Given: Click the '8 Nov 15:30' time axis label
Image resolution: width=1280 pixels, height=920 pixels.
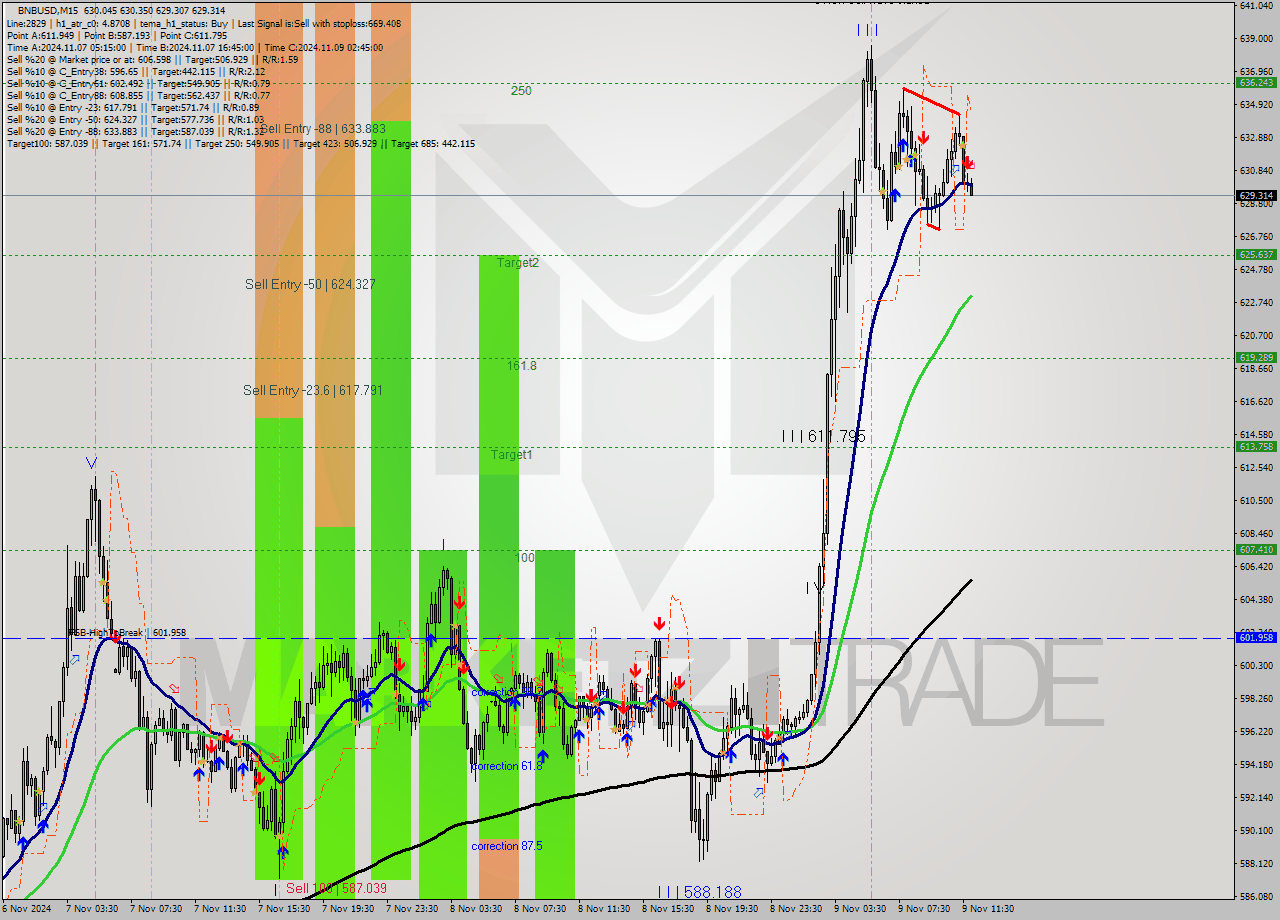Looking at the screenshot, I should tap(668, 909).
